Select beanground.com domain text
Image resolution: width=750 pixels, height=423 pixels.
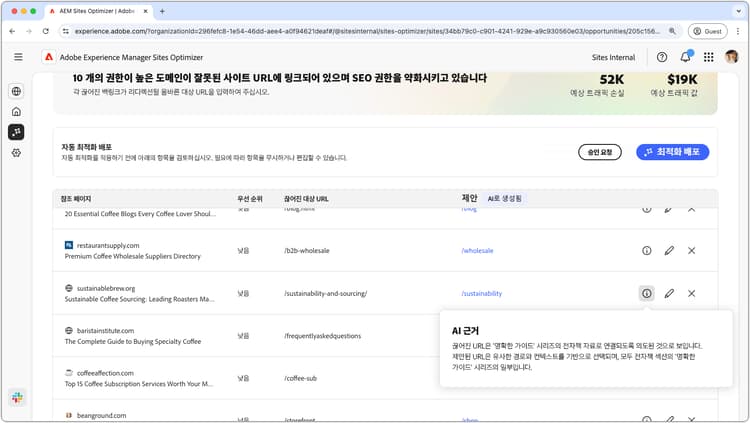[101, 416]
